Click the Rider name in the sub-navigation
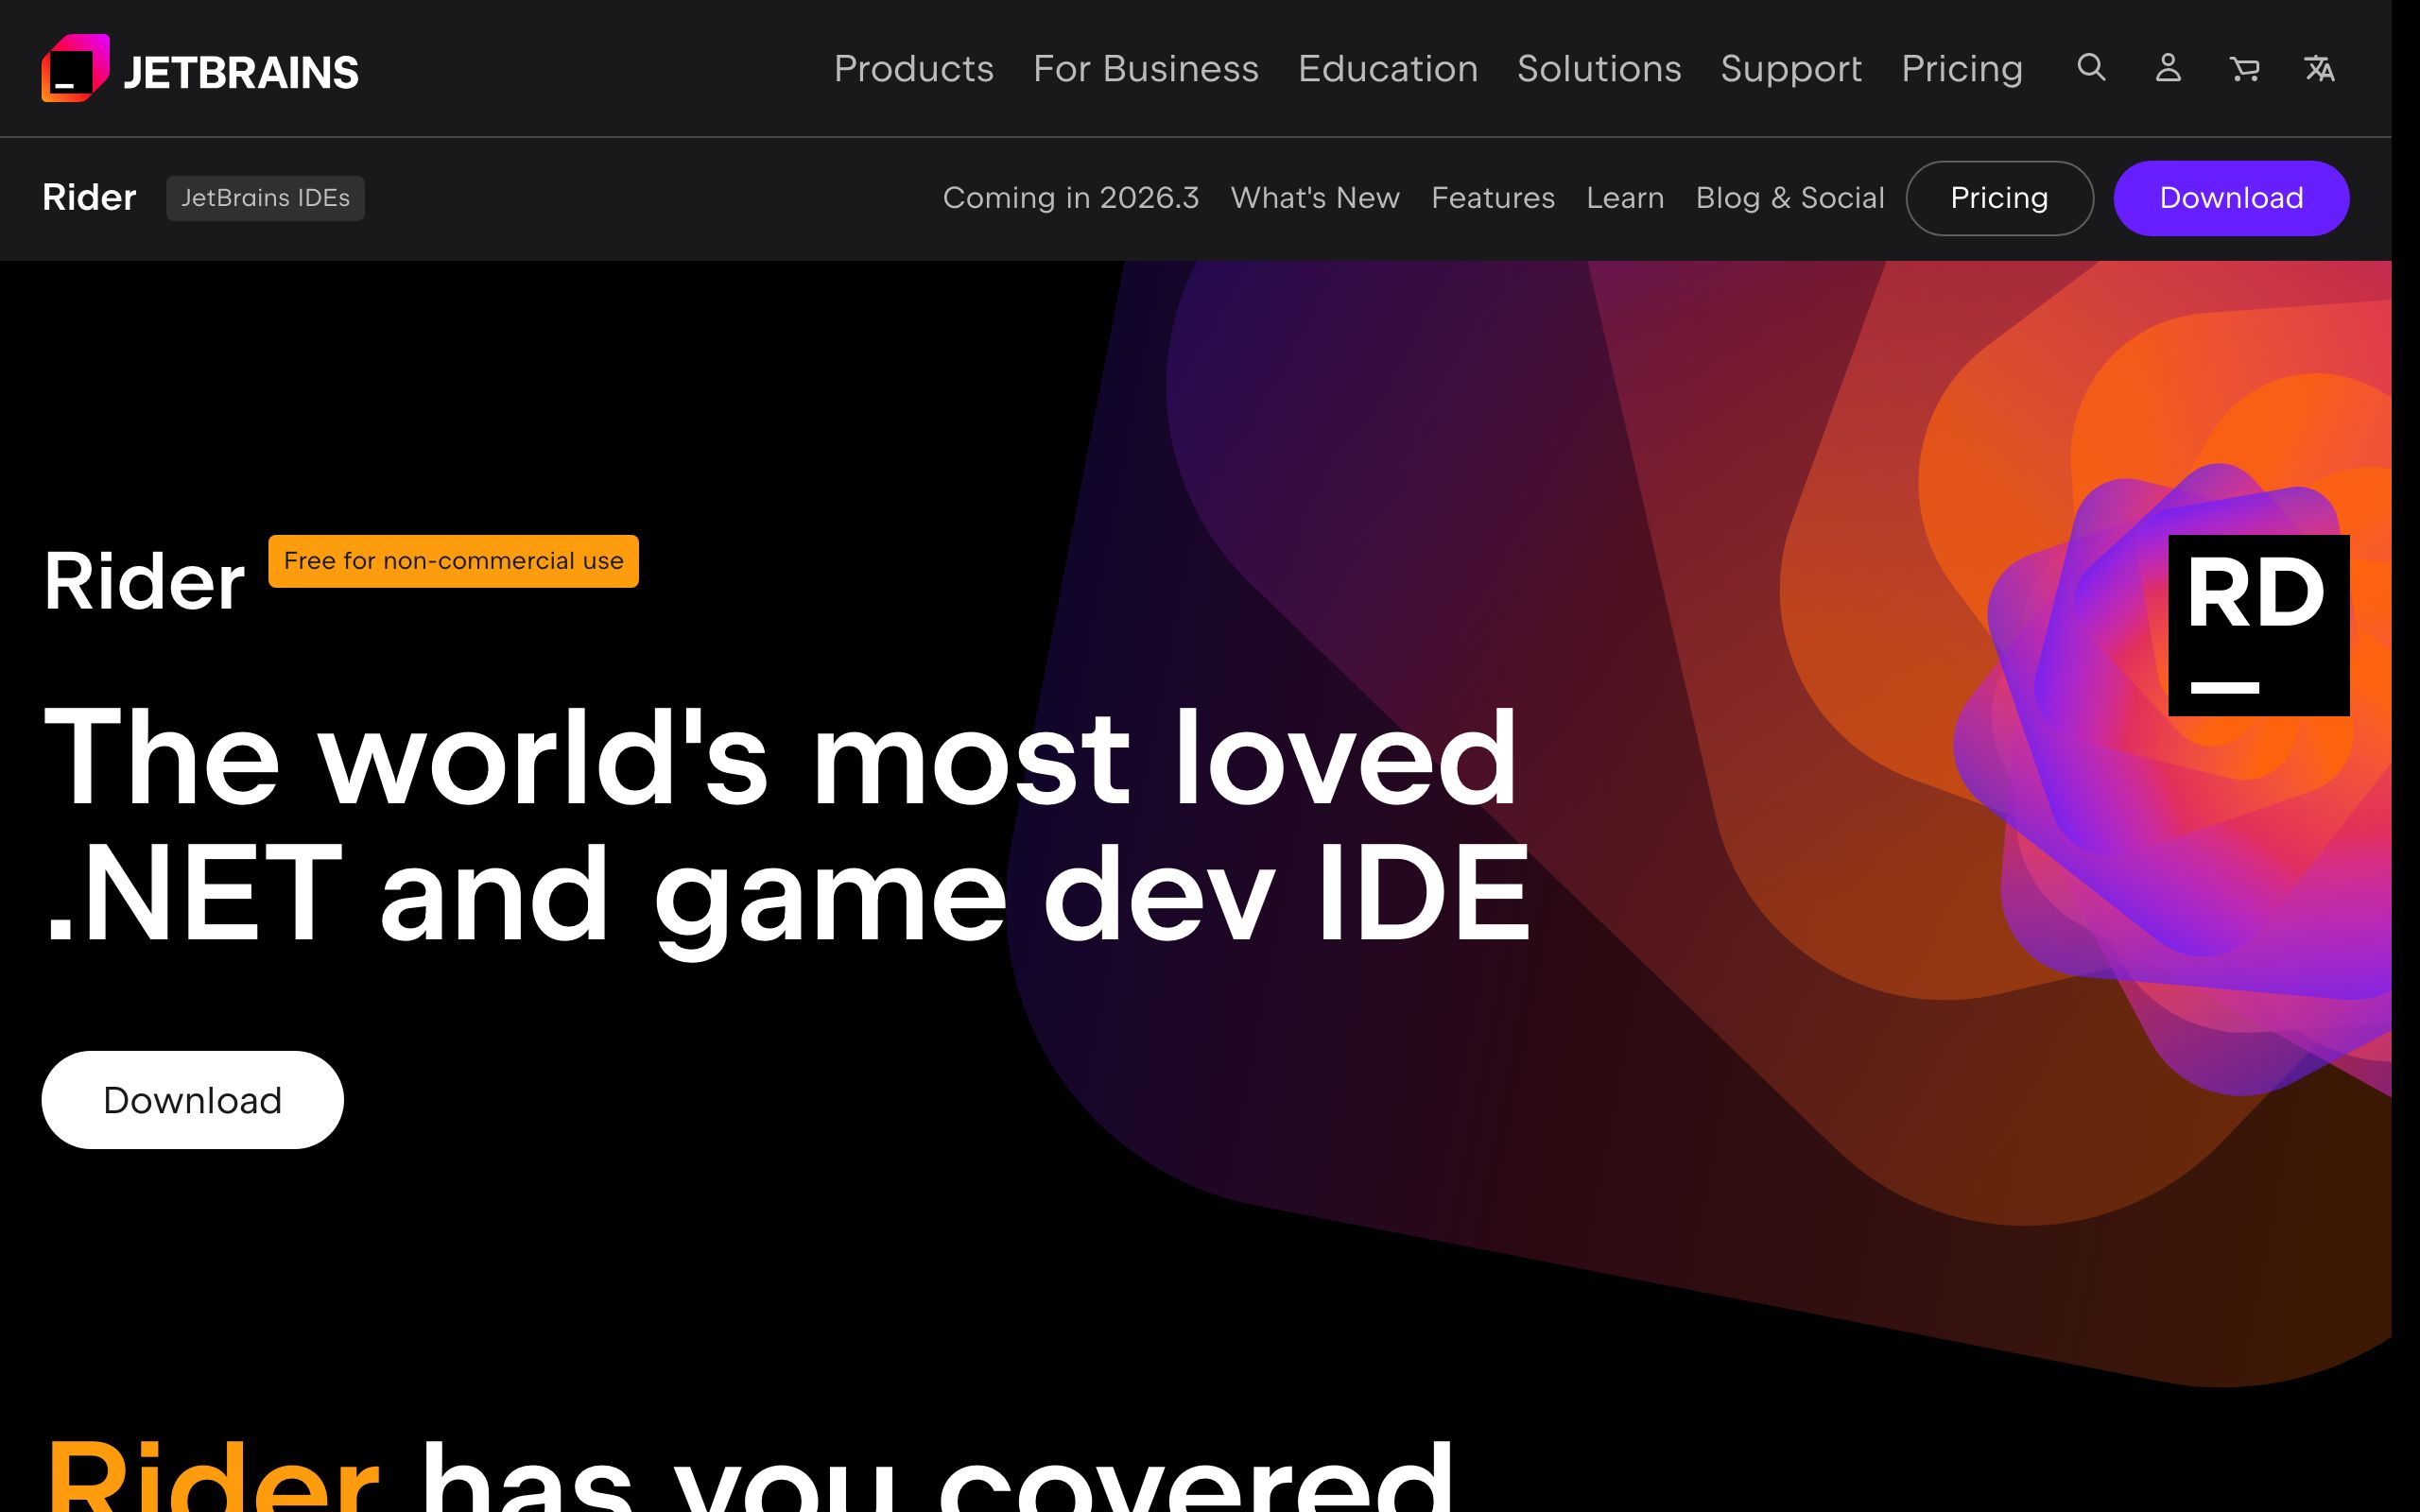 (89, 198)
